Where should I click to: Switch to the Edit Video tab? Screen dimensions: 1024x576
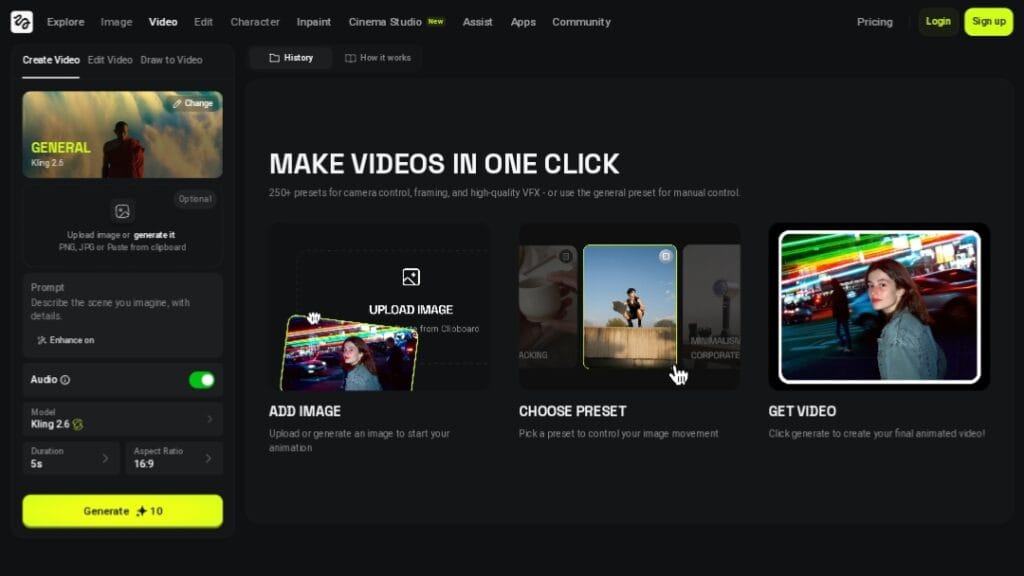point(110,60)
